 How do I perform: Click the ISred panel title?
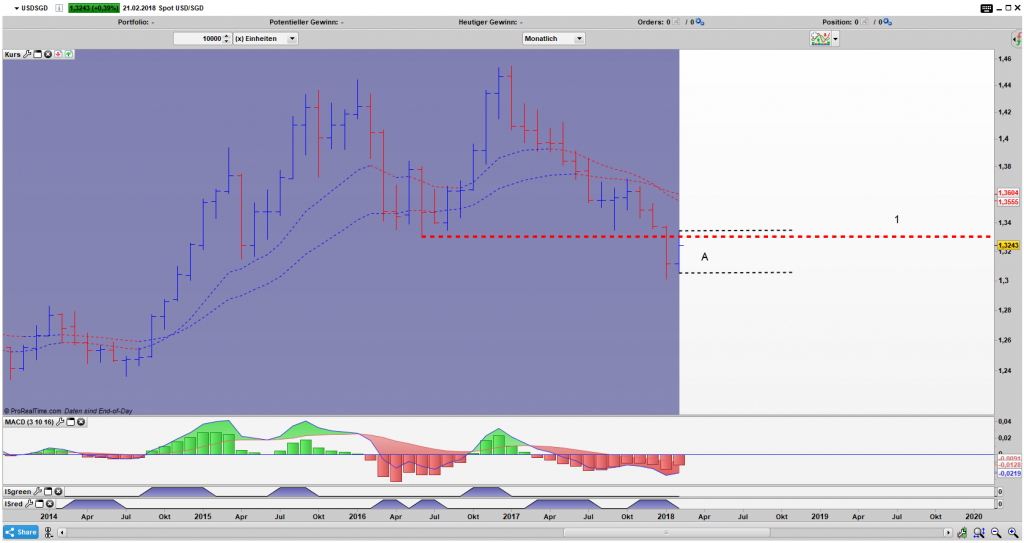(x=14, y=504)
